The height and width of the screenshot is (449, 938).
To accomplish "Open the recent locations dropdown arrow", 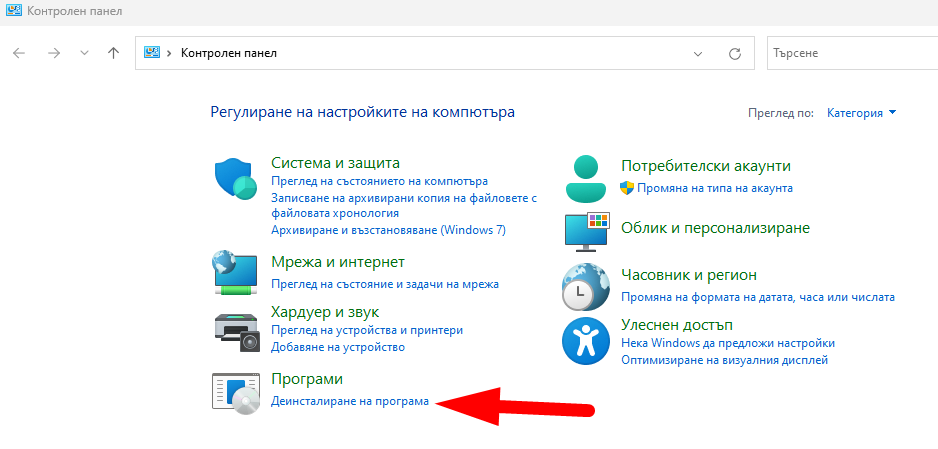I will [x=84, y=53].
